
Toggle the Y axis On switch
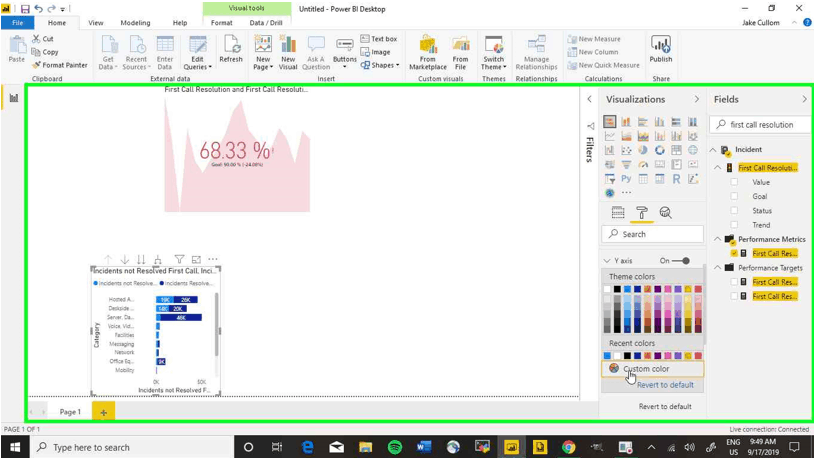pos(680,260)
